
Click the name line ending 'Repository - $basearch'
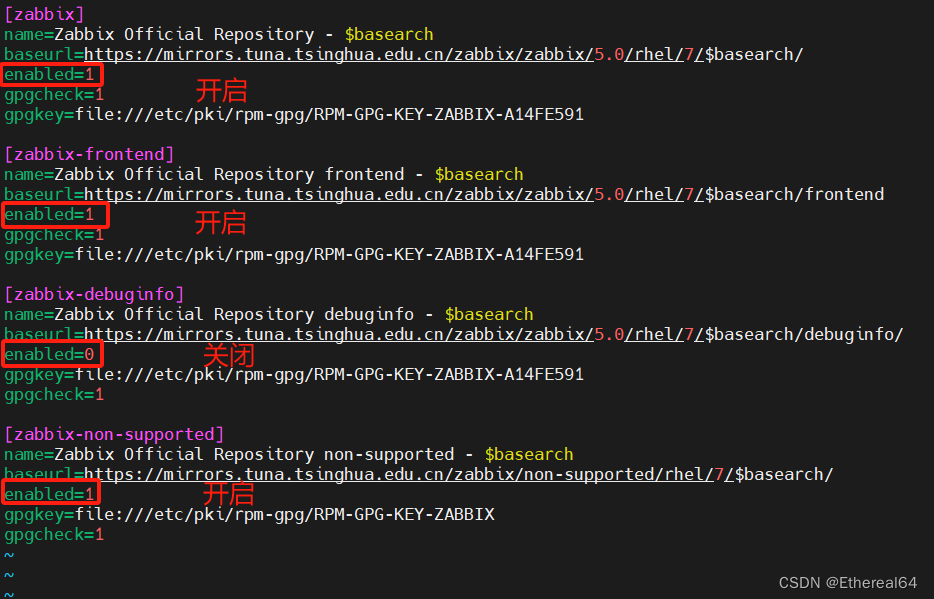(219, 35)
